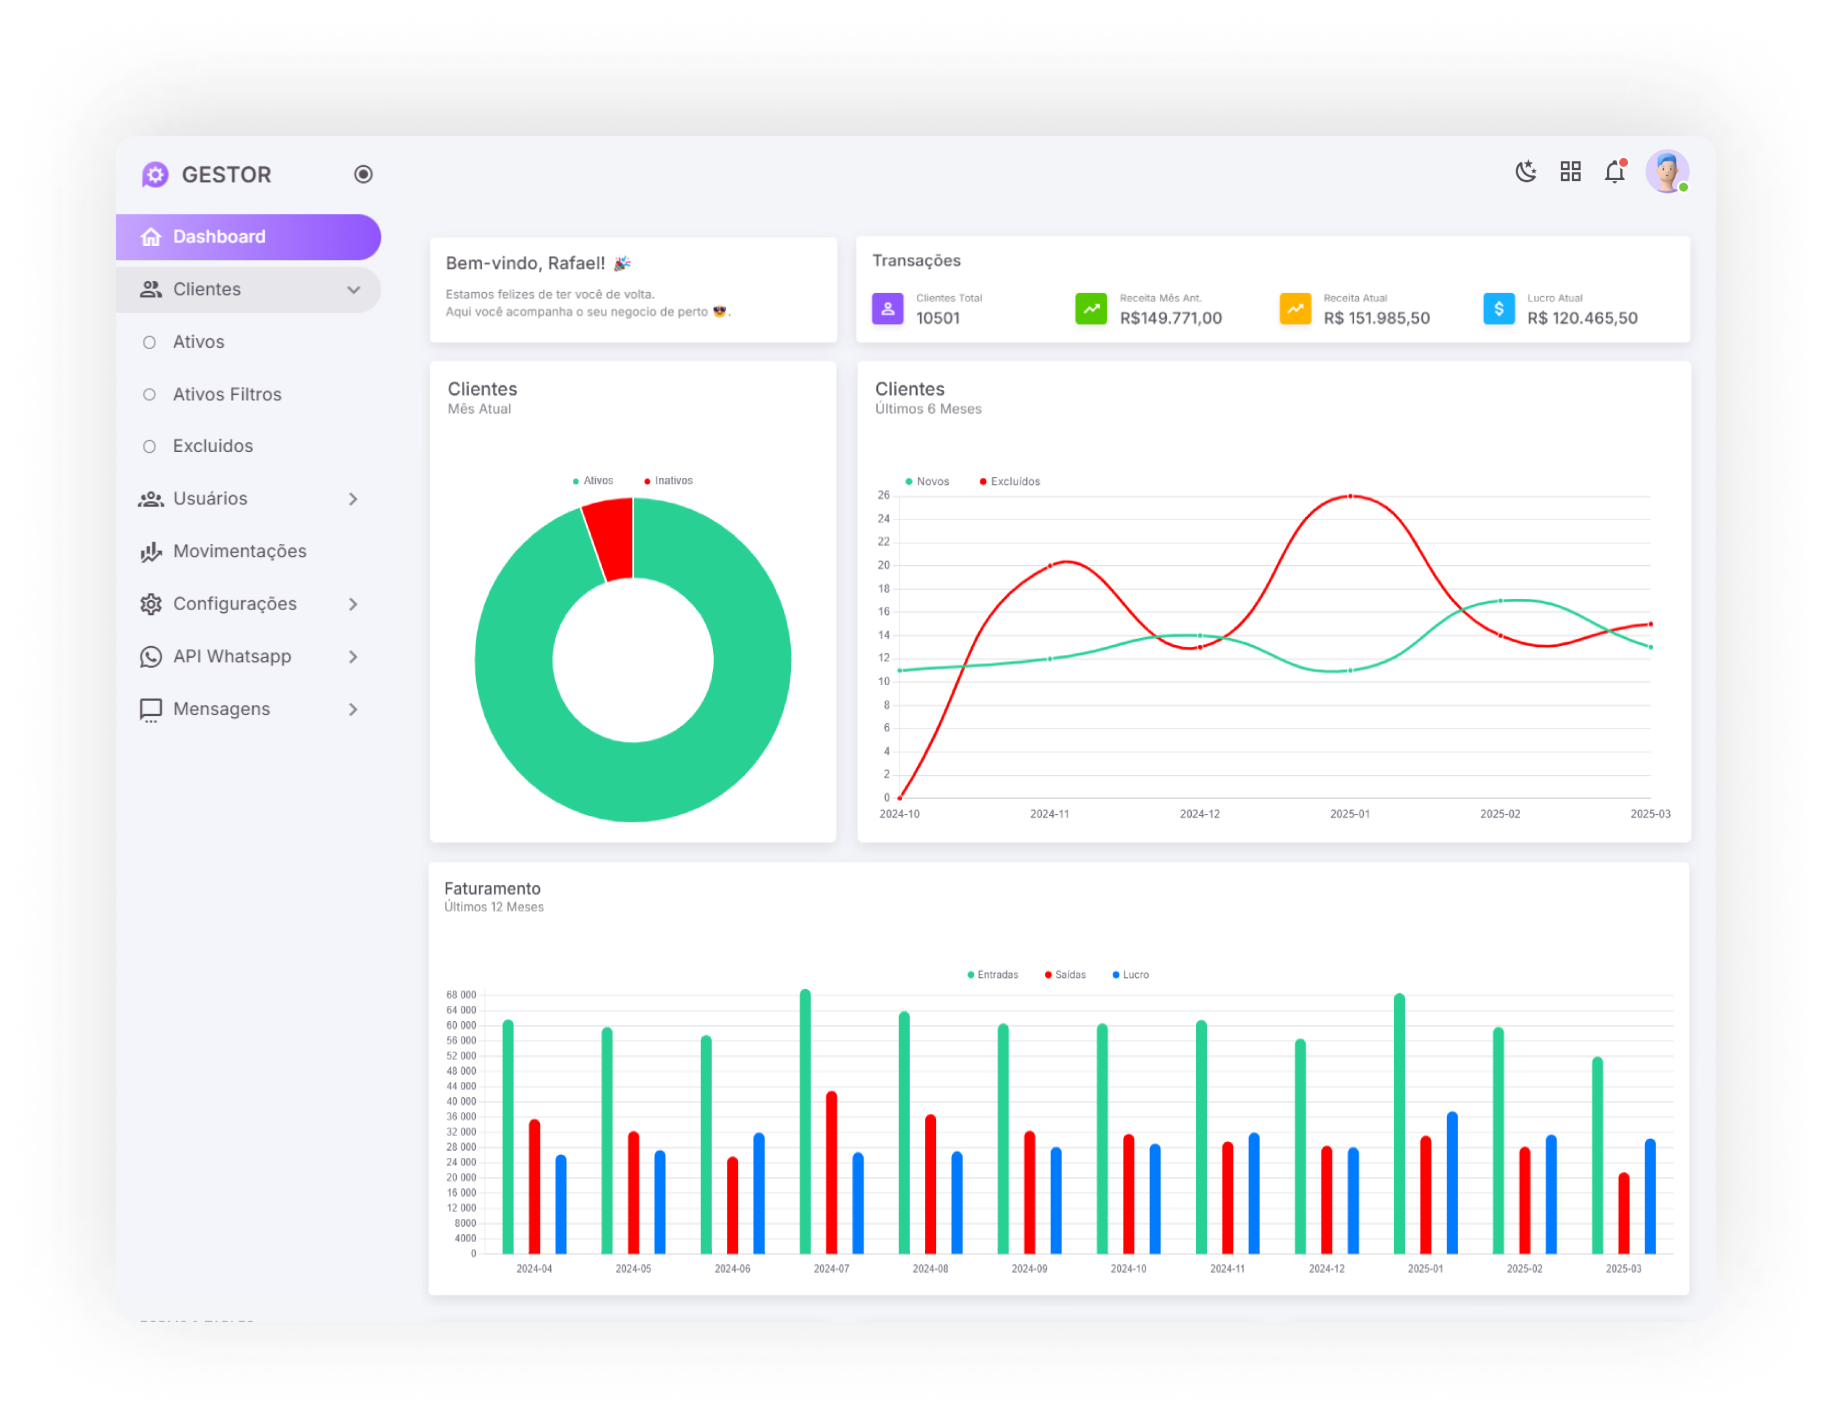Click the Usuários group icon
The height and width of the screenshot is (1418, 1832).
click(151, 499)
